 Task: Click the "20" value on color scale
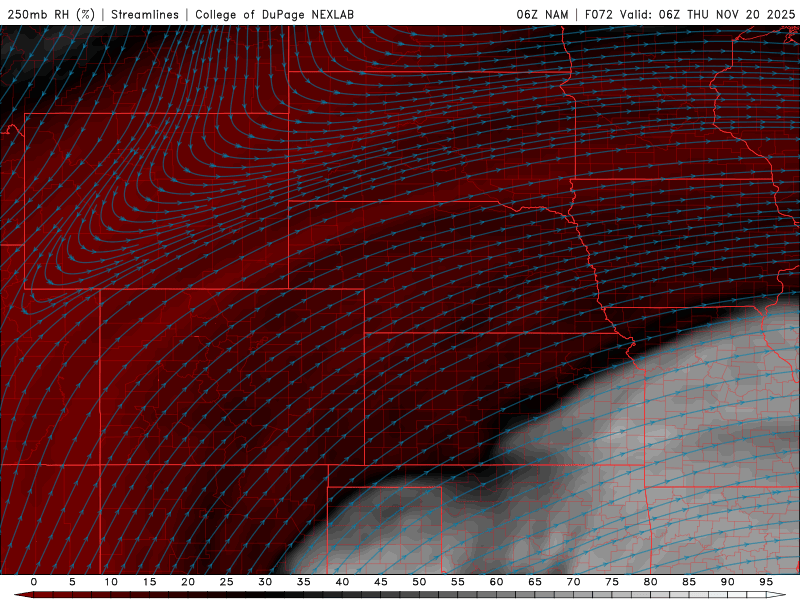click(188, 582)
